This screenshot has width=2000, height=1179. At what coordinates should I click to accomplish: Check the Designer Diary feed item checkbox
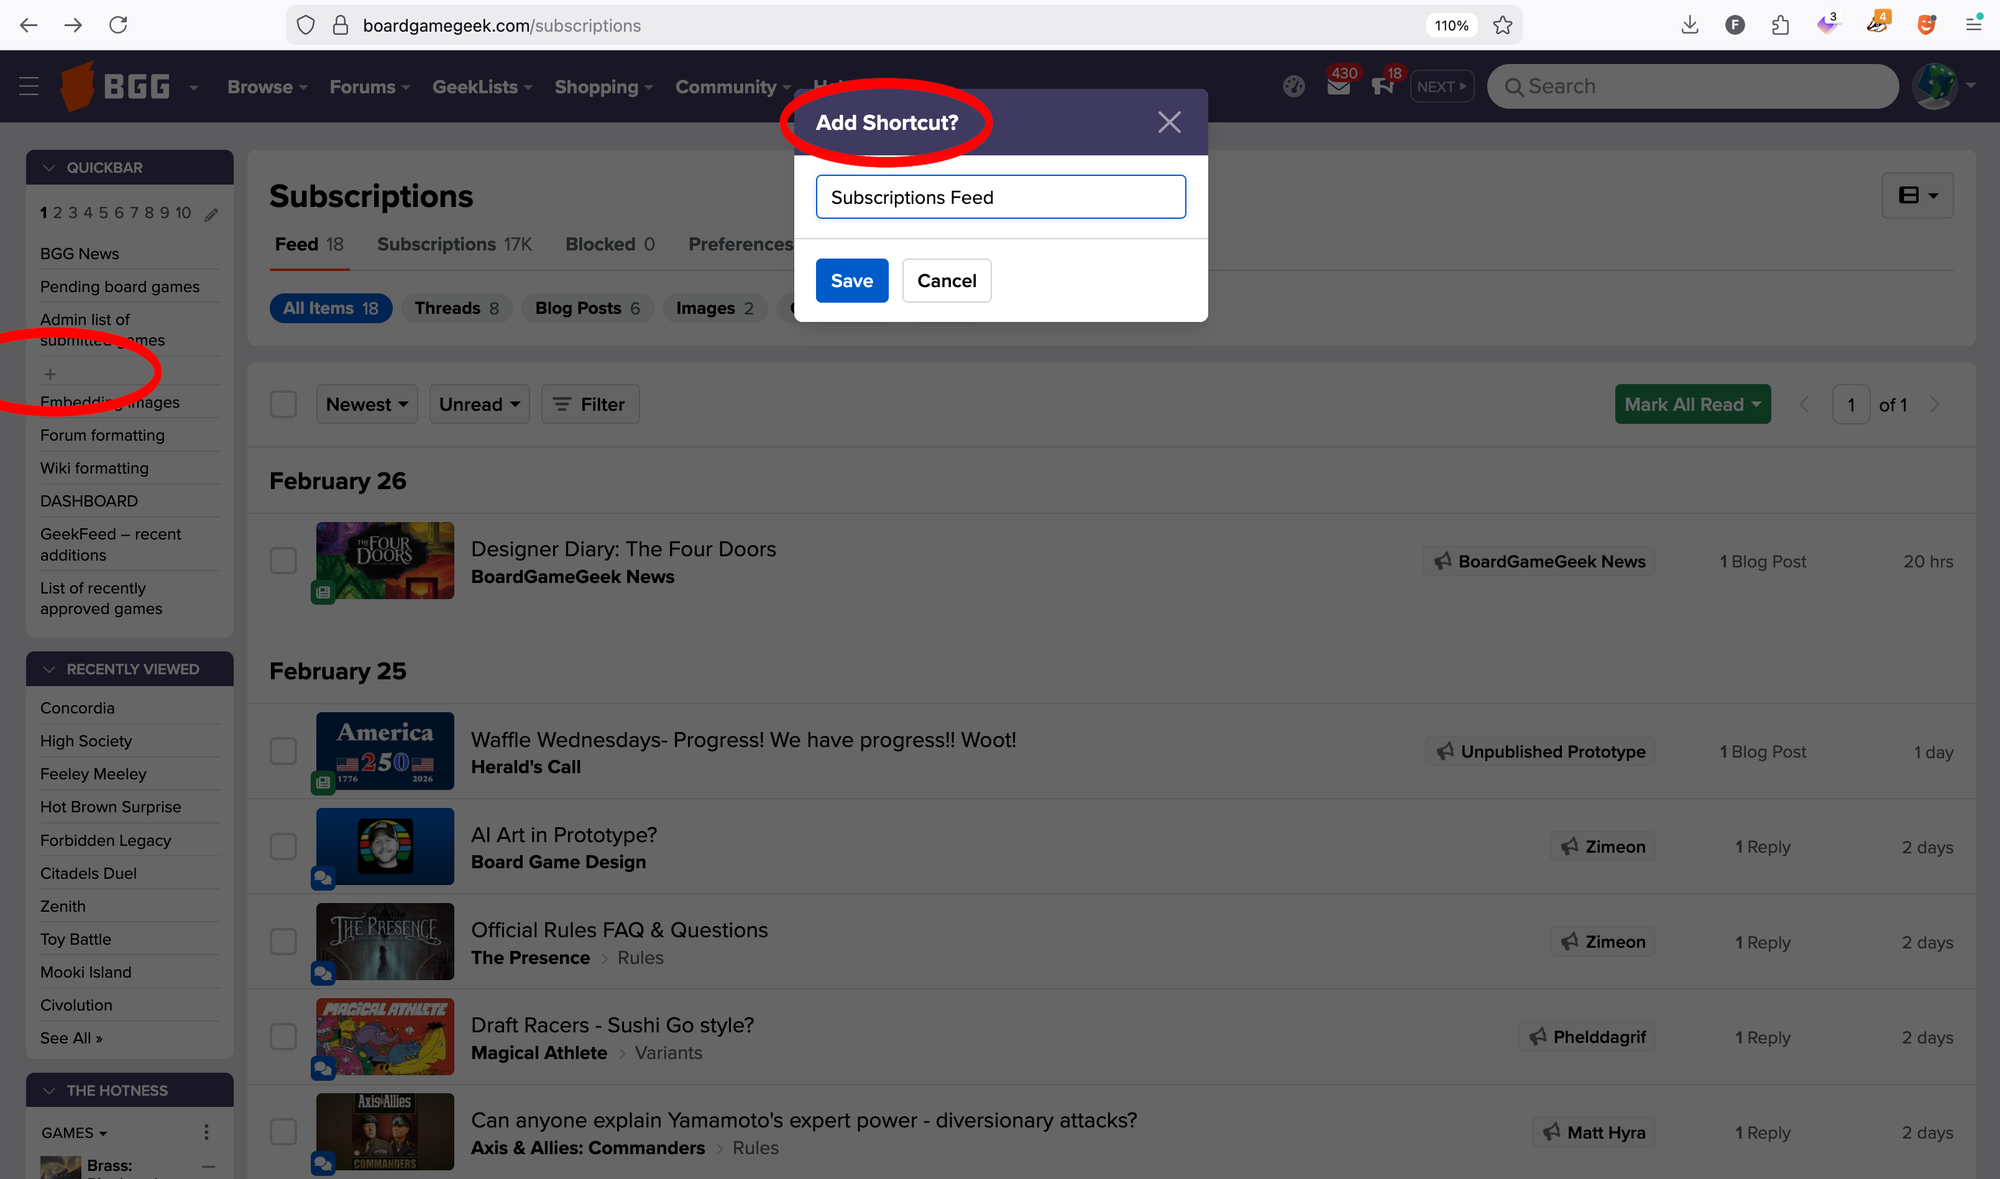(283, 561)
